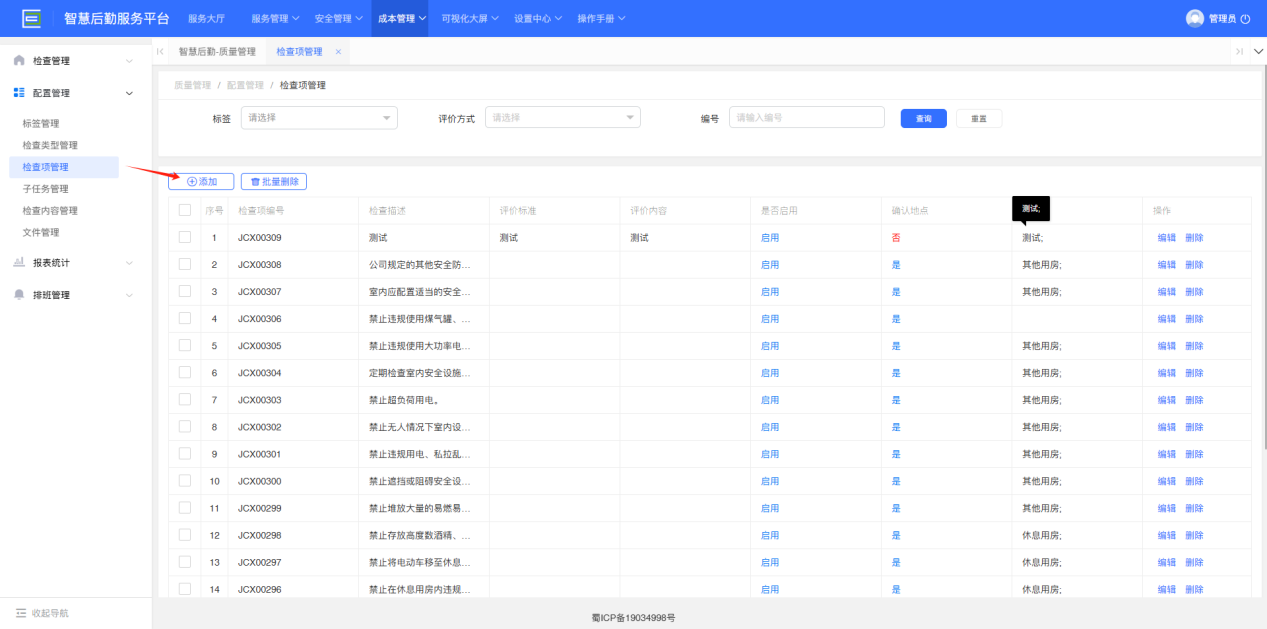This screenshot has width=1267, height=629.
Task: Click the 批量删除 button
Action: pyautogui.click(x=274, y=182)
